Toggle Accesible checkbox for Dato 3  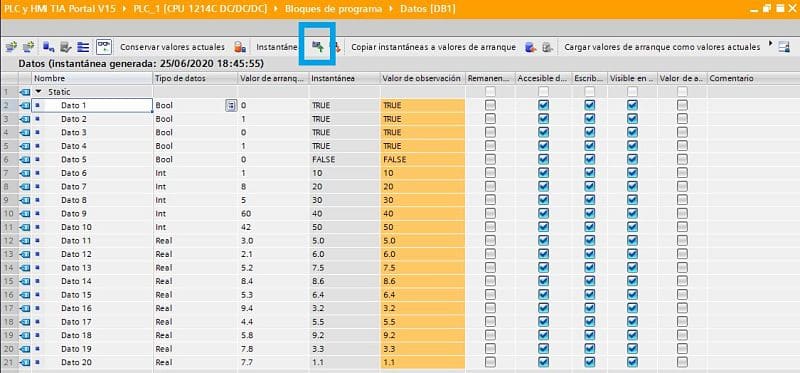point(543,132)
